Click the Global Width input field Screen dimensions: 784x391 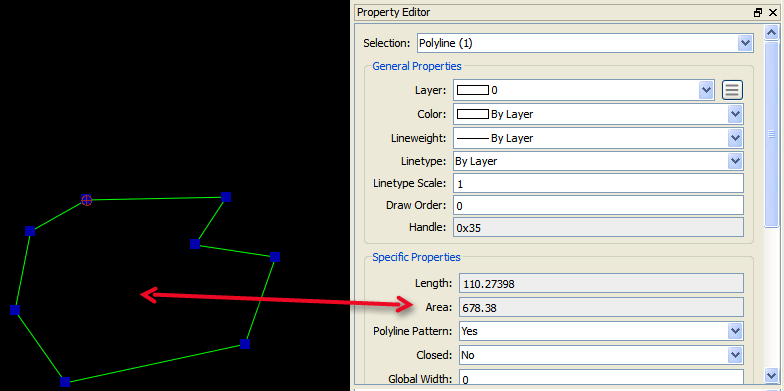point(601,378)
